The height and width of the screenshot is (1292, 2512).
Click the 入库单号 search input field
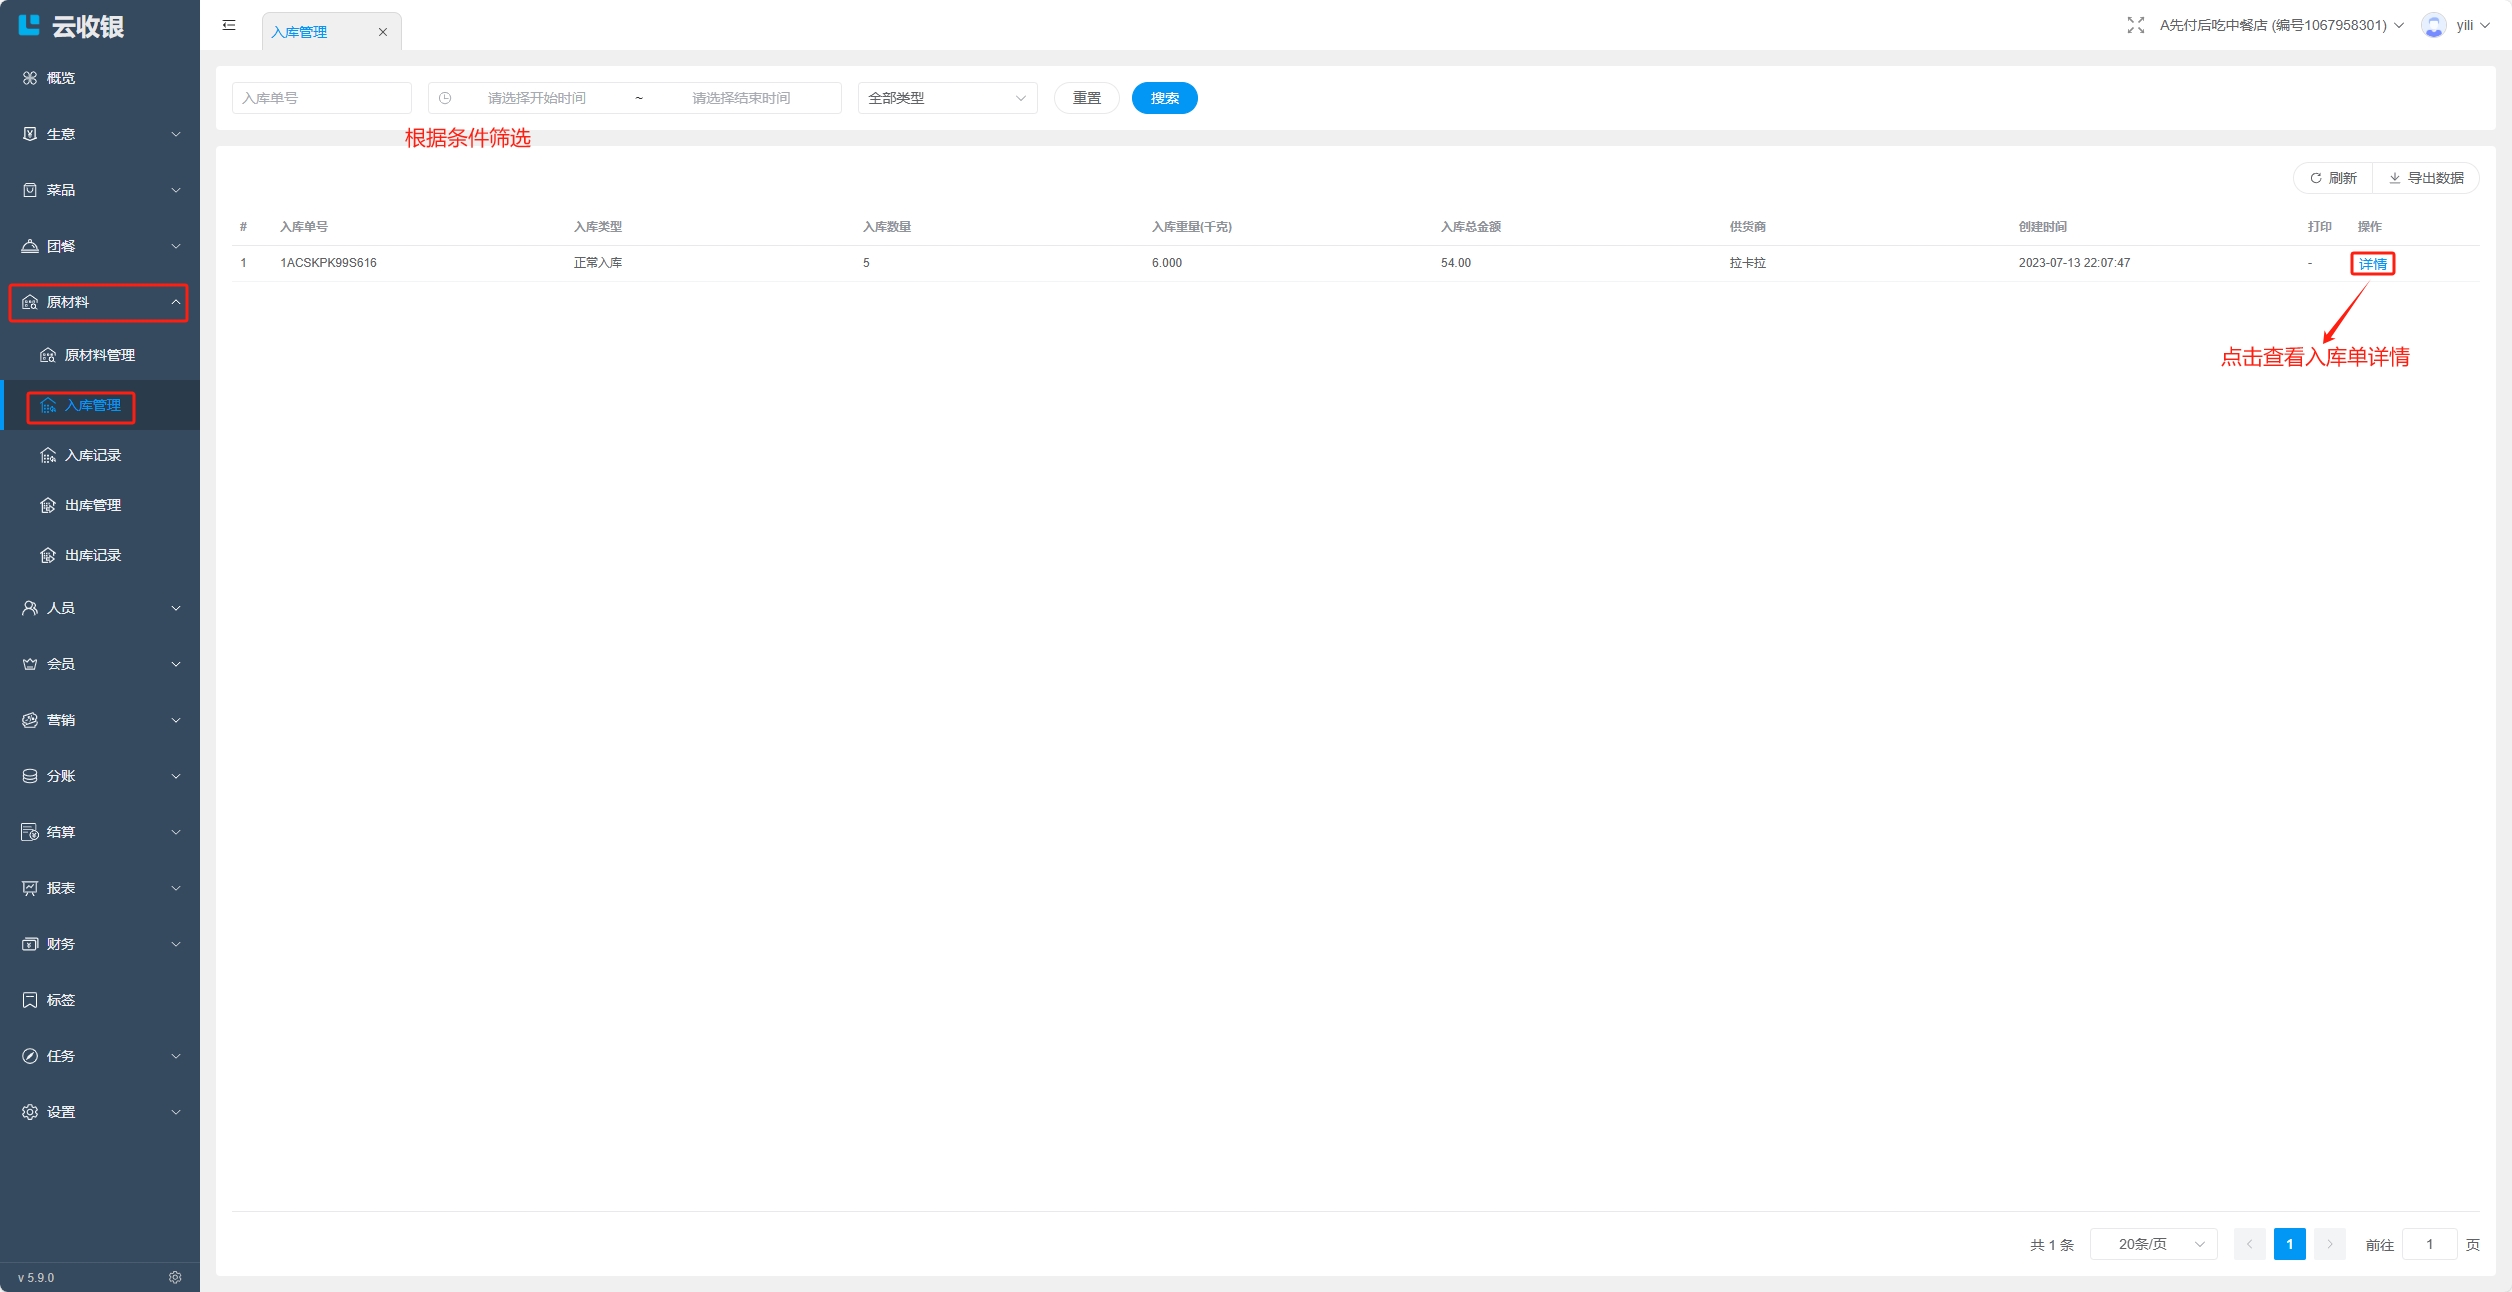[321, 98]
